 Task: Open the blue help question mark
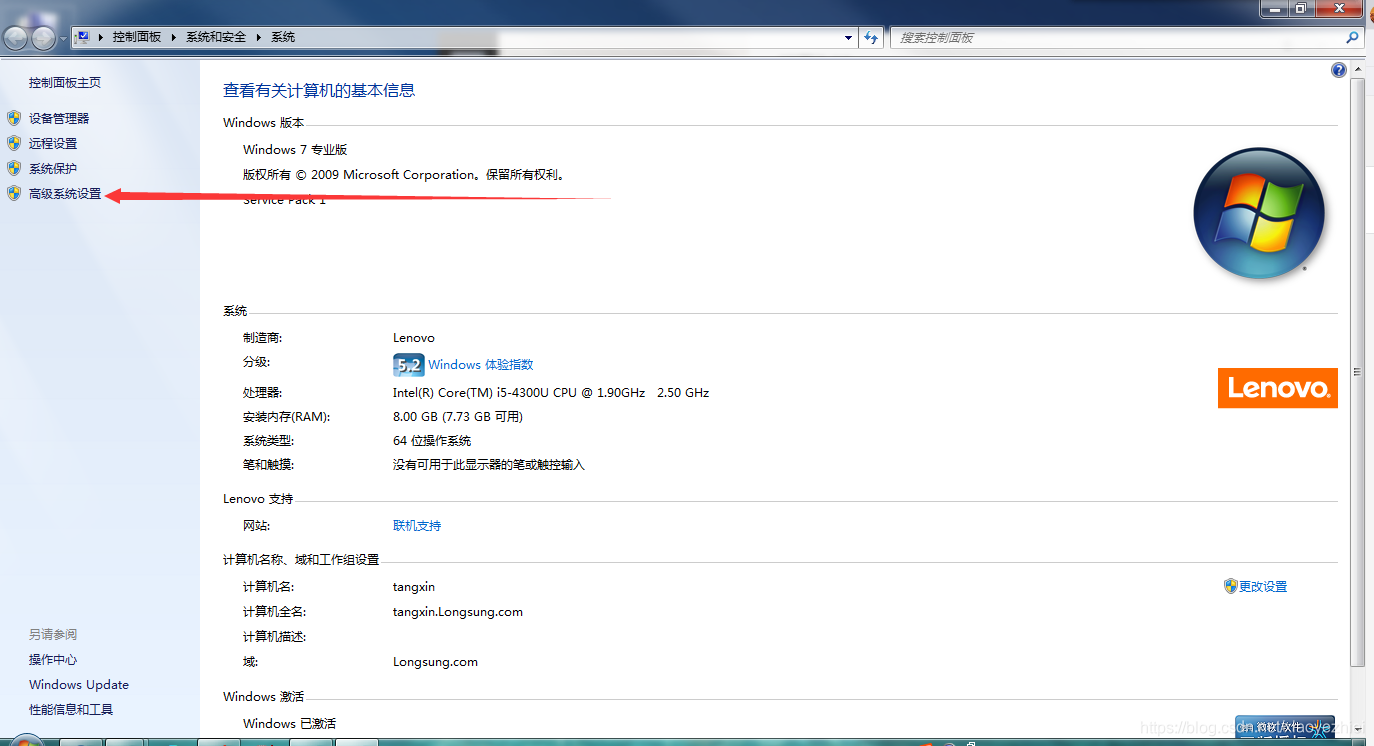click(x=1339, y=70)
